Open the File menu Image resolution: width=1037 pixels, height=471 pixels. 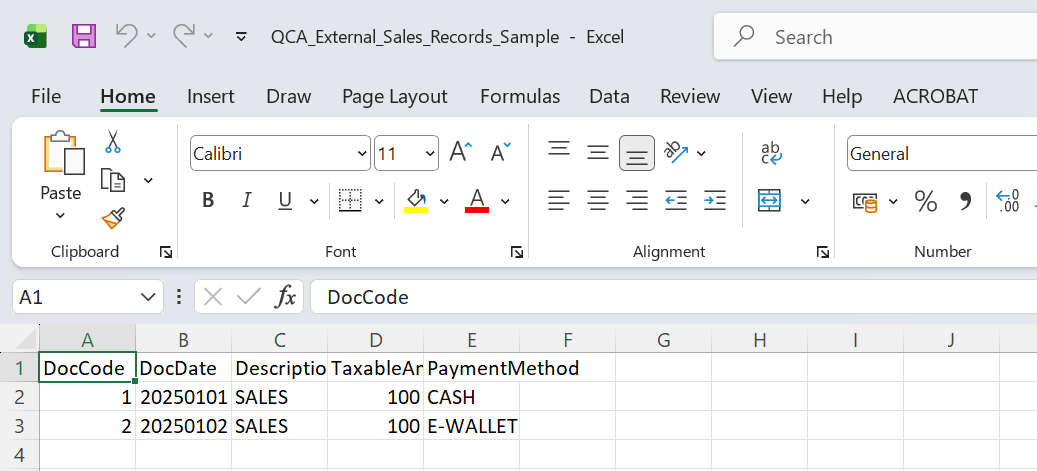point(46,97)
